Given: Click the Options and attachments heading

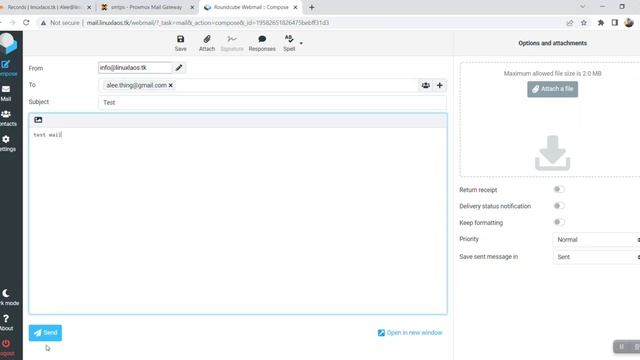Looking at the screenshot, I should (x=552, y=43).
